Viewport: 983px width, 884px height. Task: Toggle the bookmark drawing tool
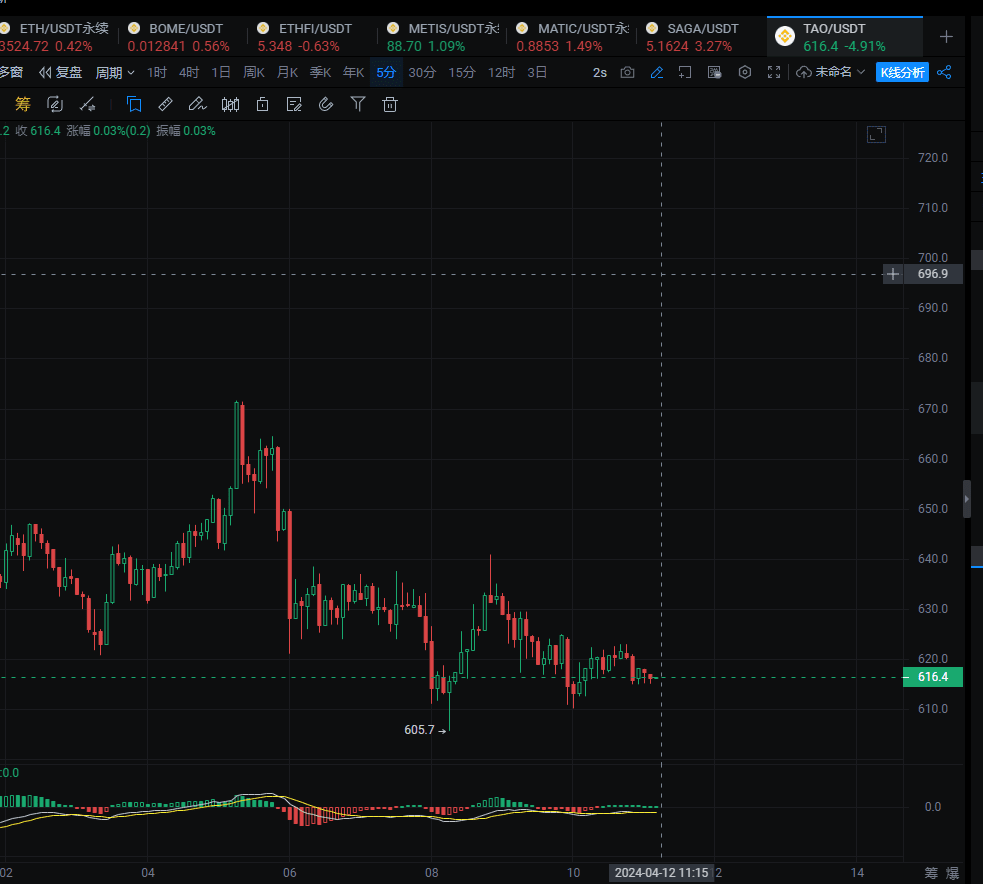[x=134, y=103]
